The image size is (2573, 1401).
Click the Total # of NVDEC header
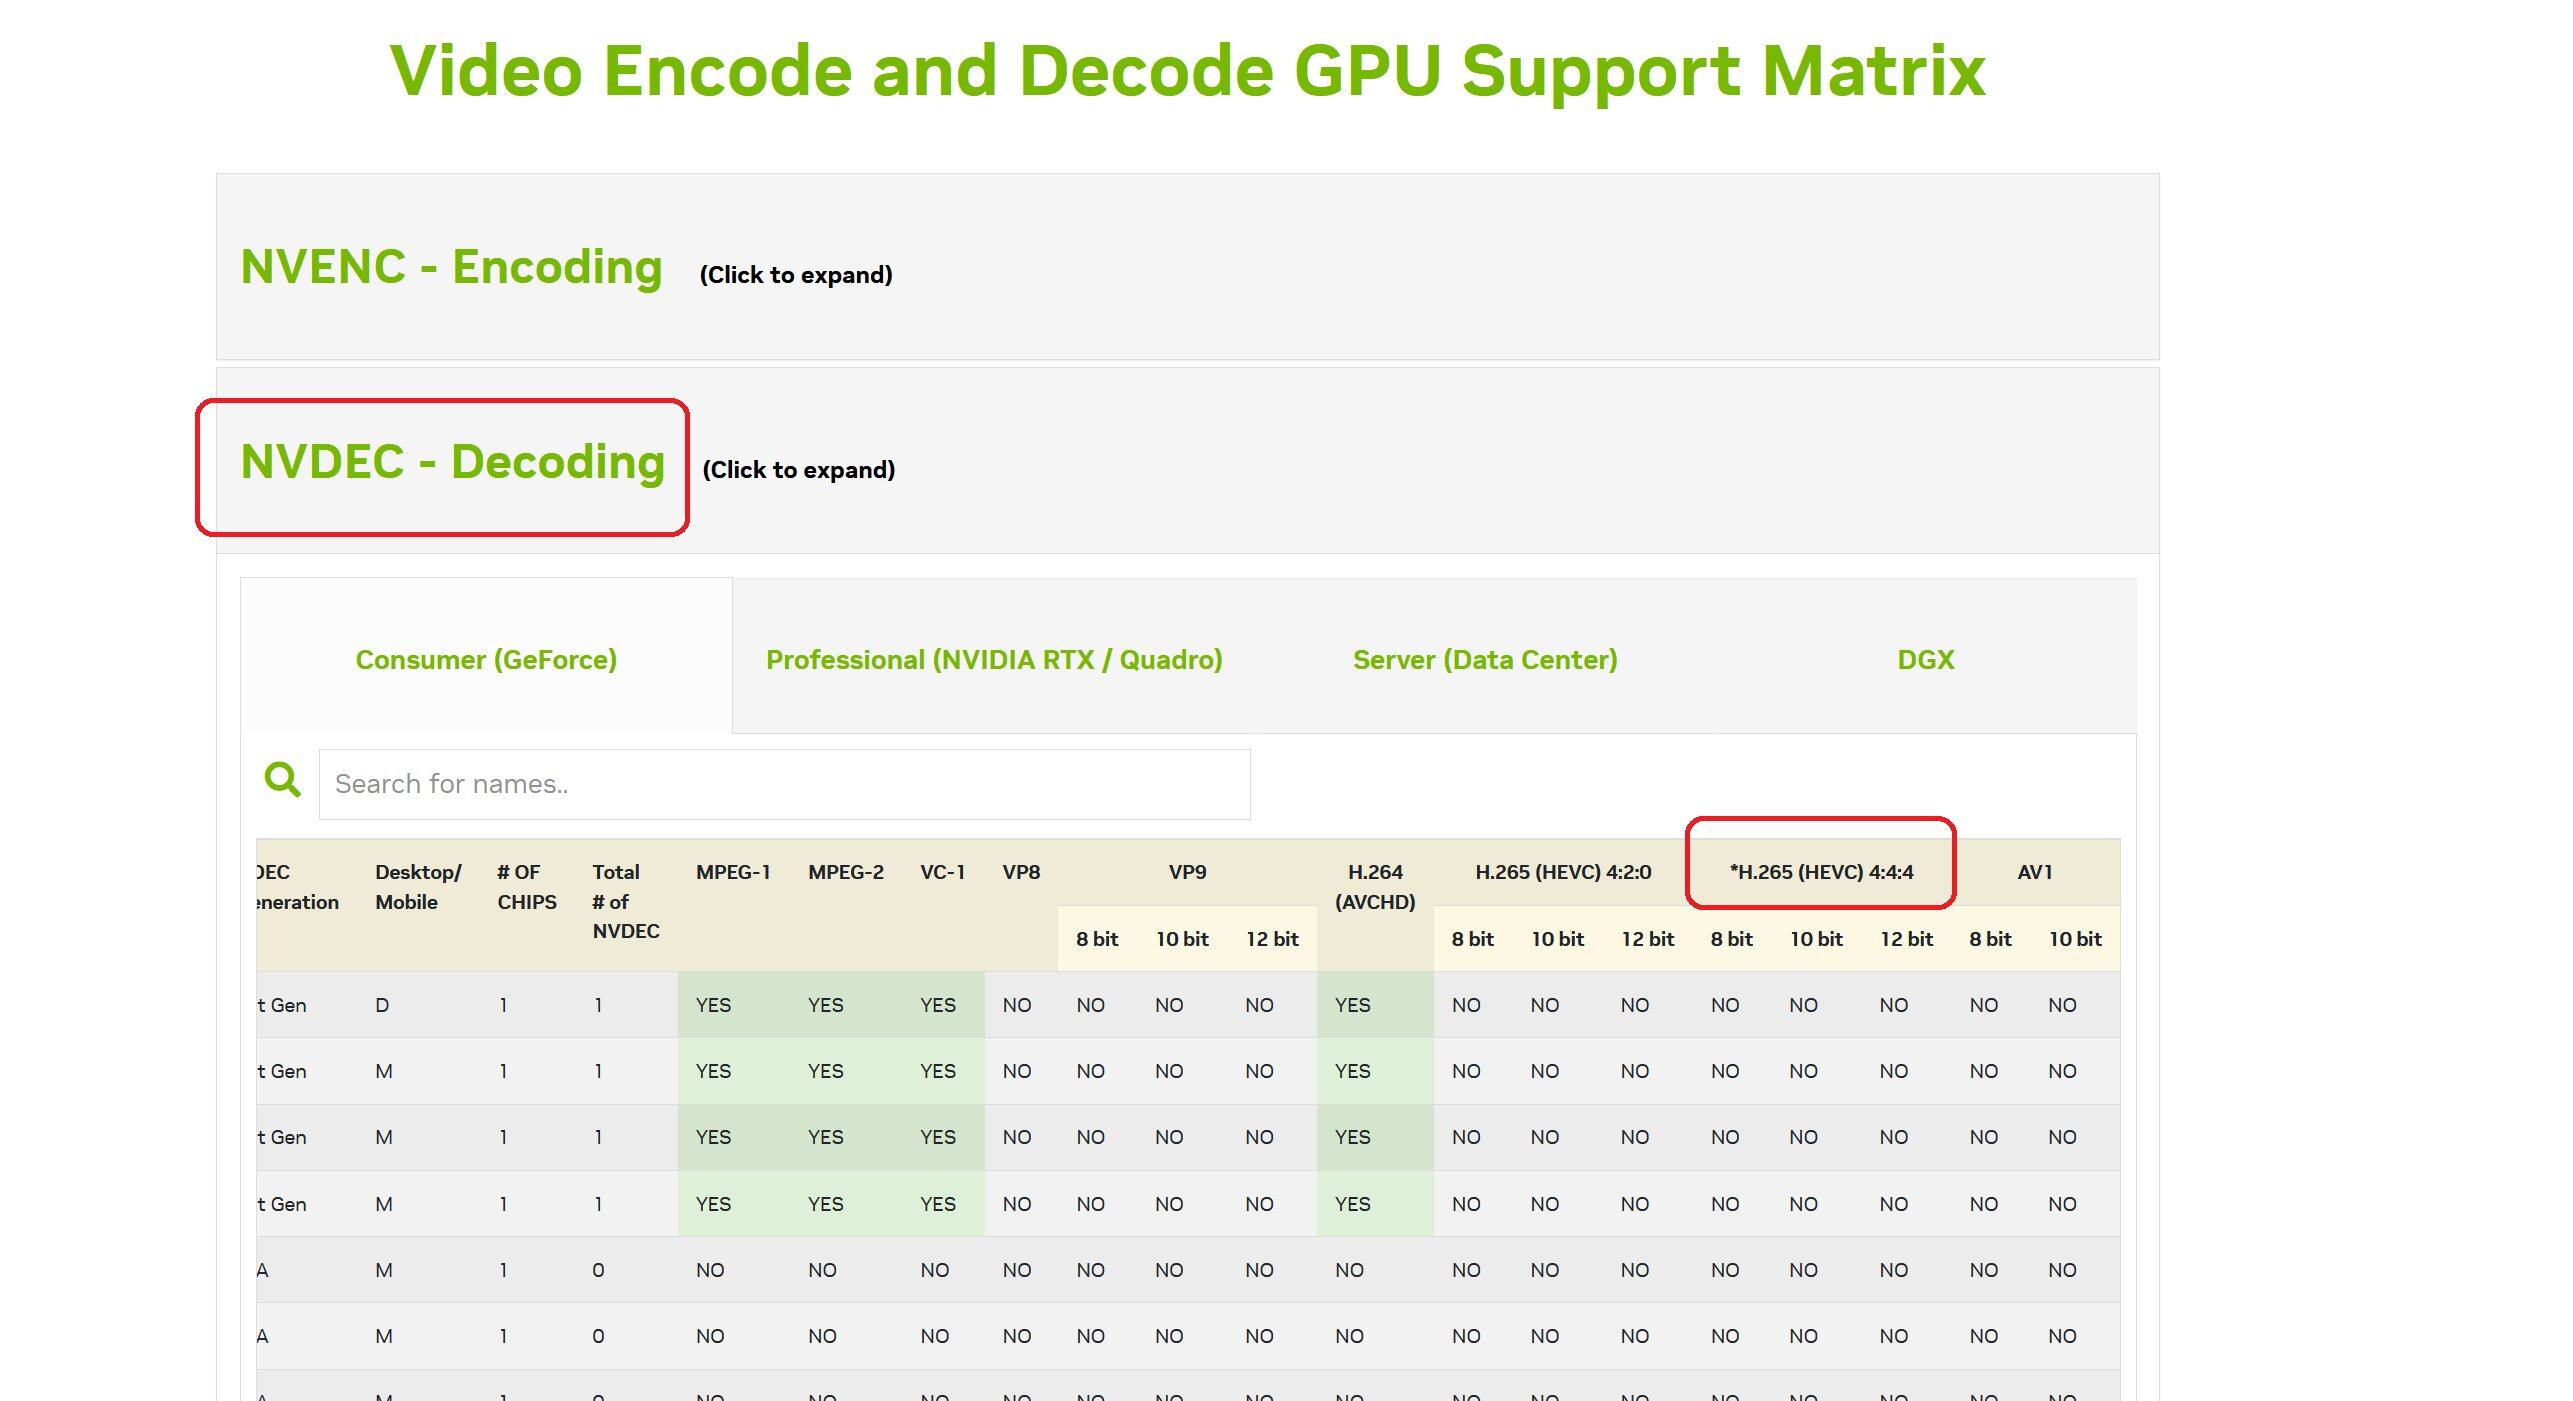tap(626, 901)
